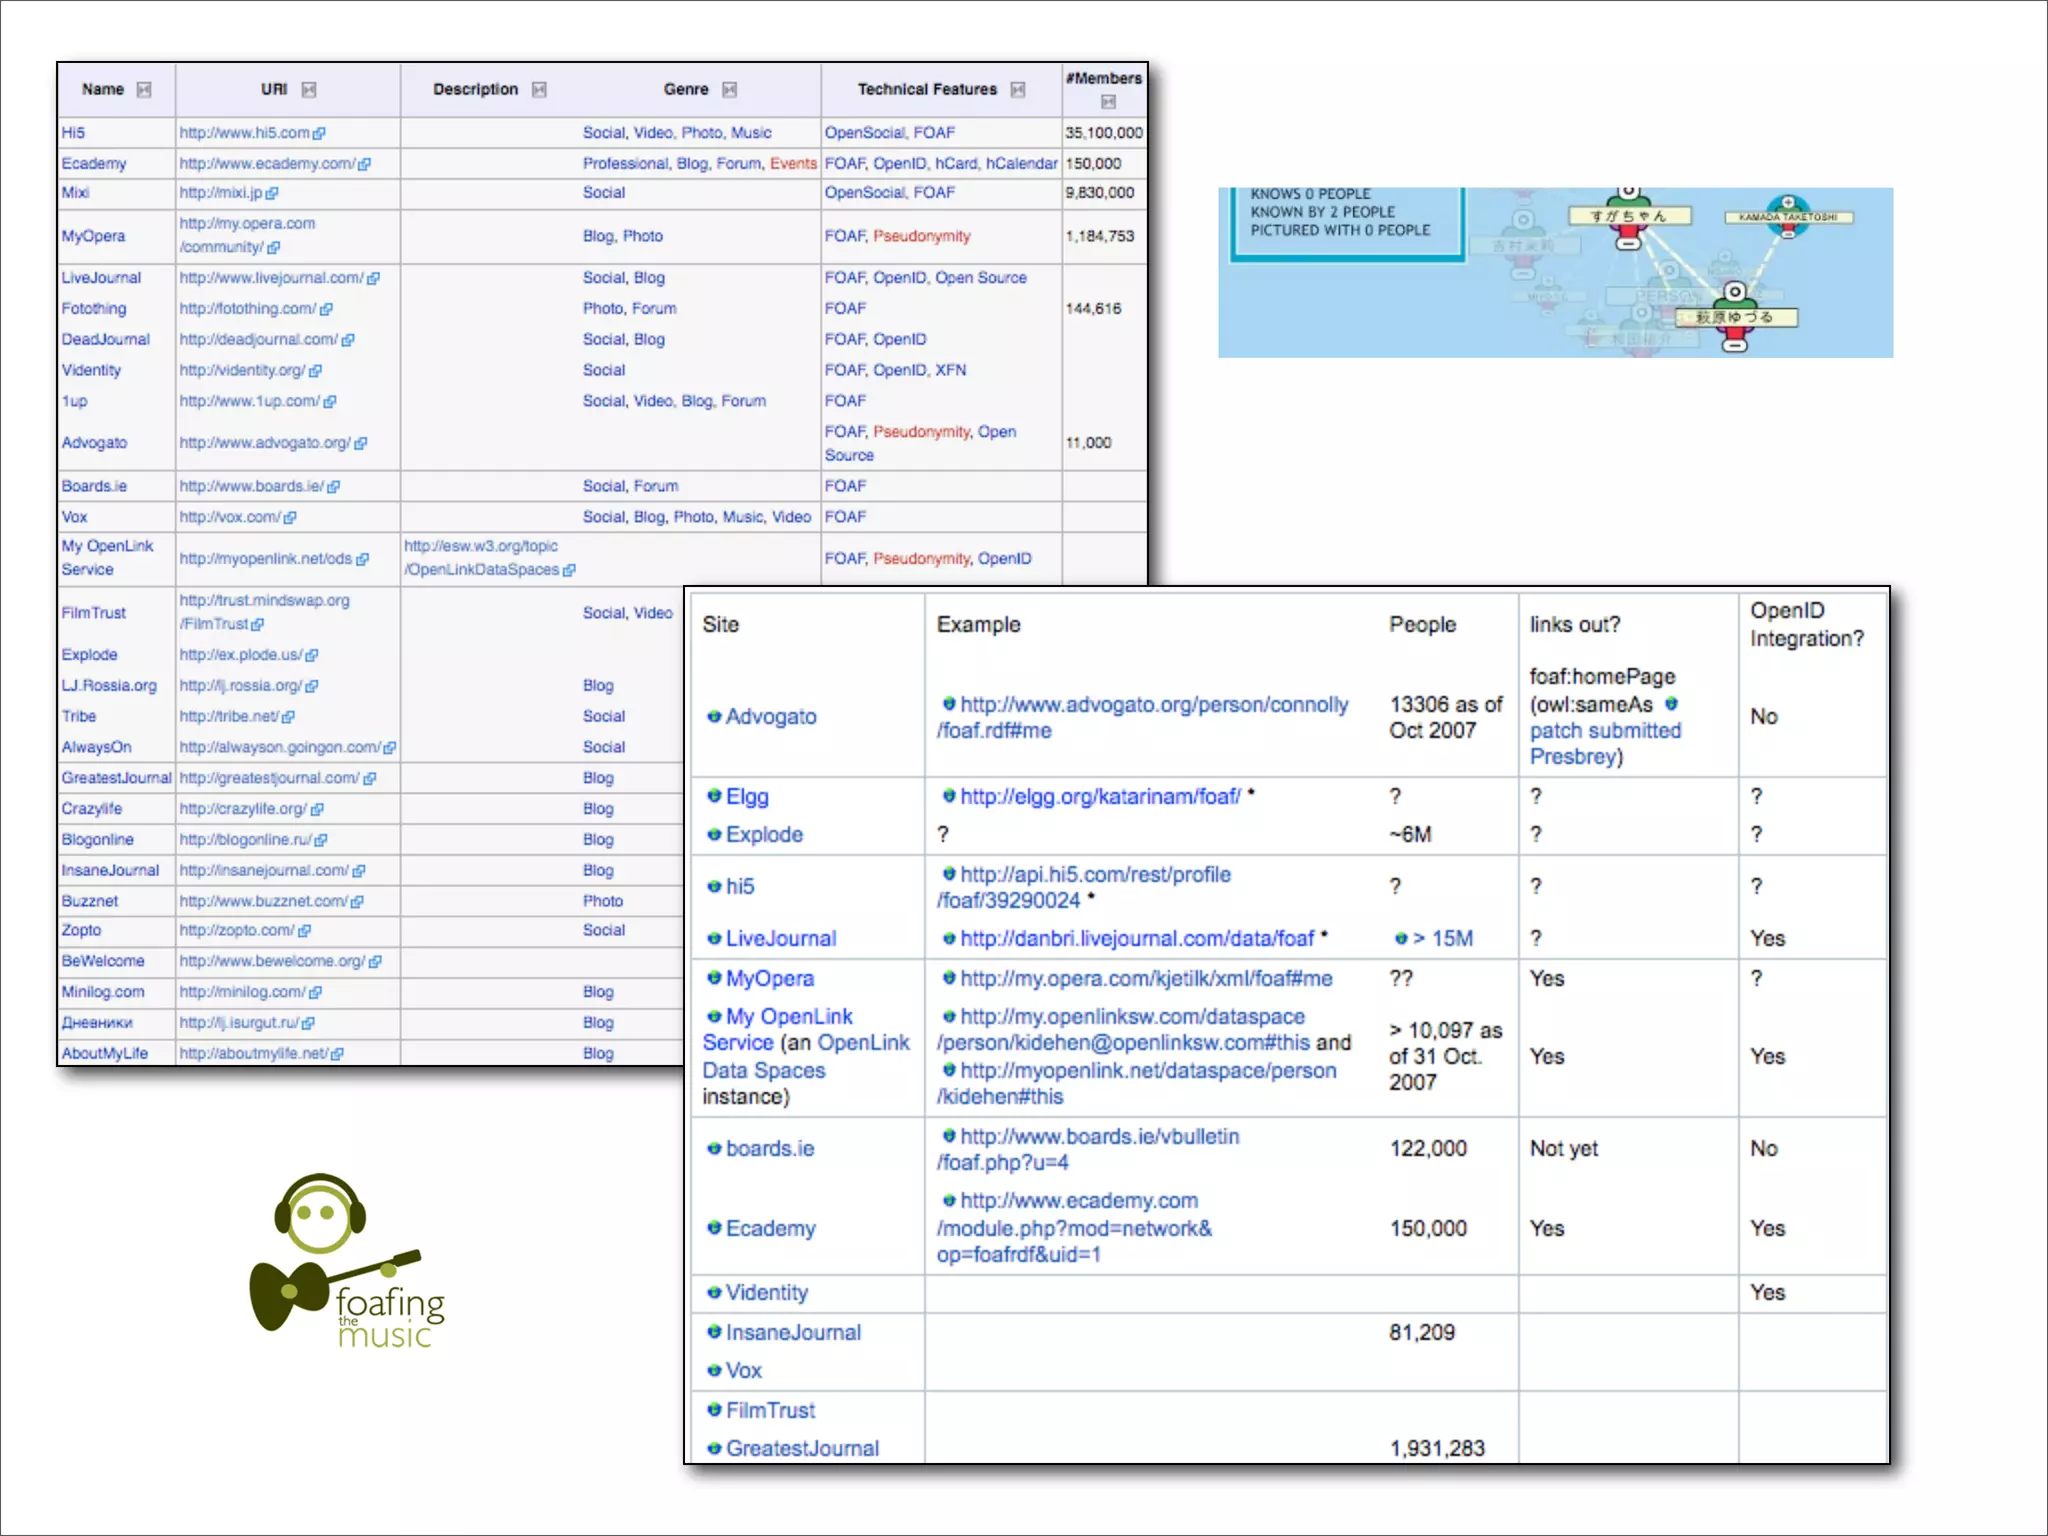Image resolution: width=2048 pixels, height=1536 pixels.
Task: Open the boards.ie vbulletin foaf link
Action: coord(1098,1137)
